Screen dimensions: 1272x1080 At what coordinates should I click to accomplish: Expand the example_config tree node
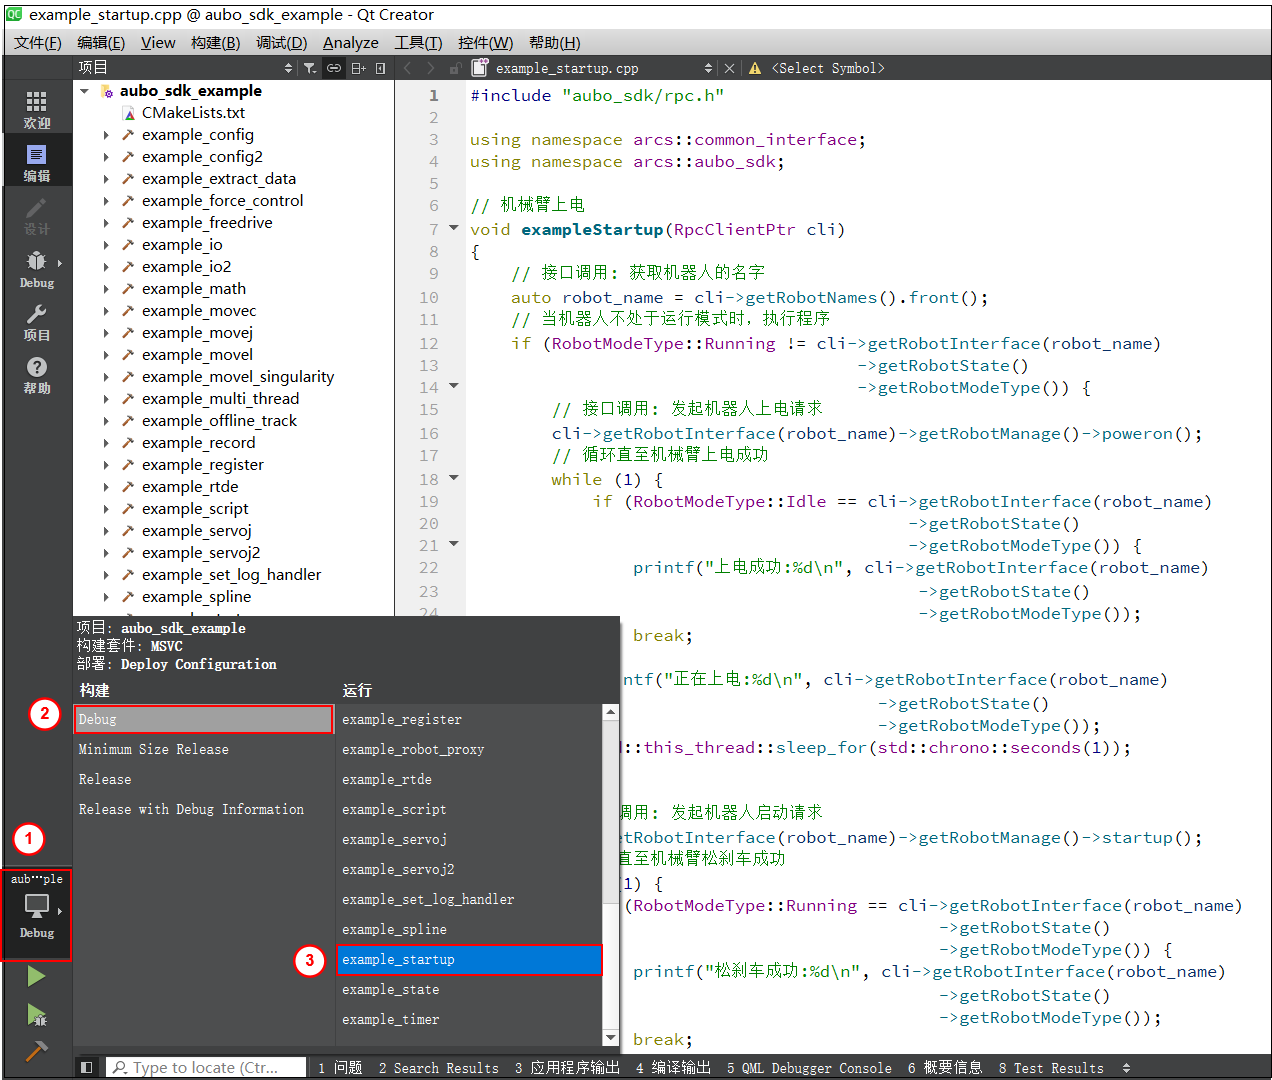click(106, 135)
